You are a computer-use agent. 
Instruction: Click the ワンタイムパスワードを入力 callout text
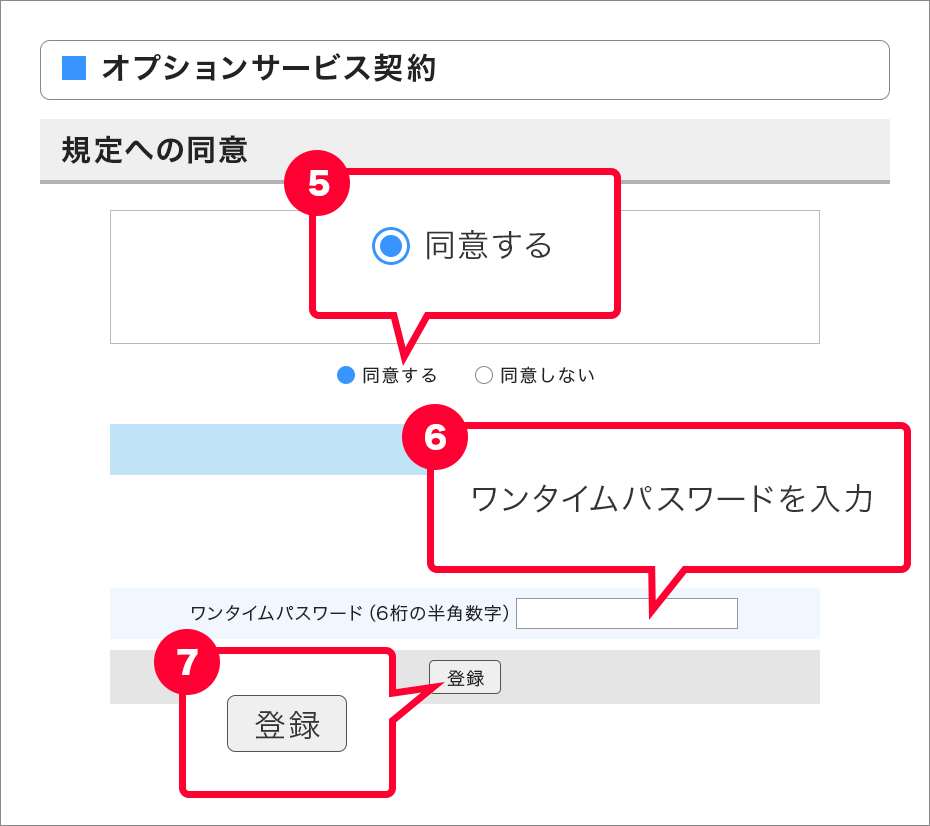(x=671, y=499)
